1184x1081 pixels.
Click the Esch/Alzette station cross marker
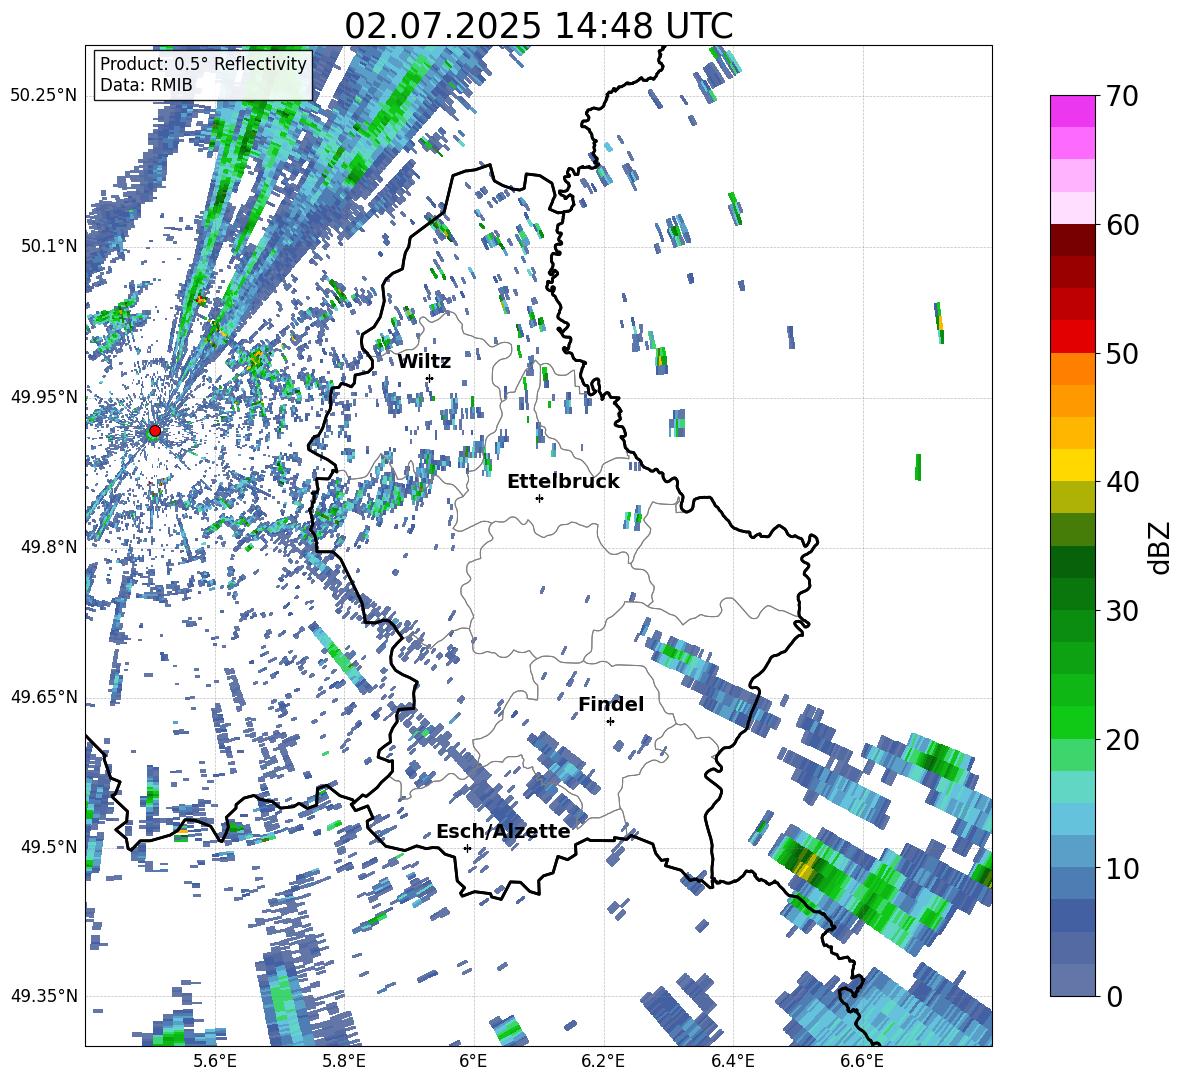[467, 848]
